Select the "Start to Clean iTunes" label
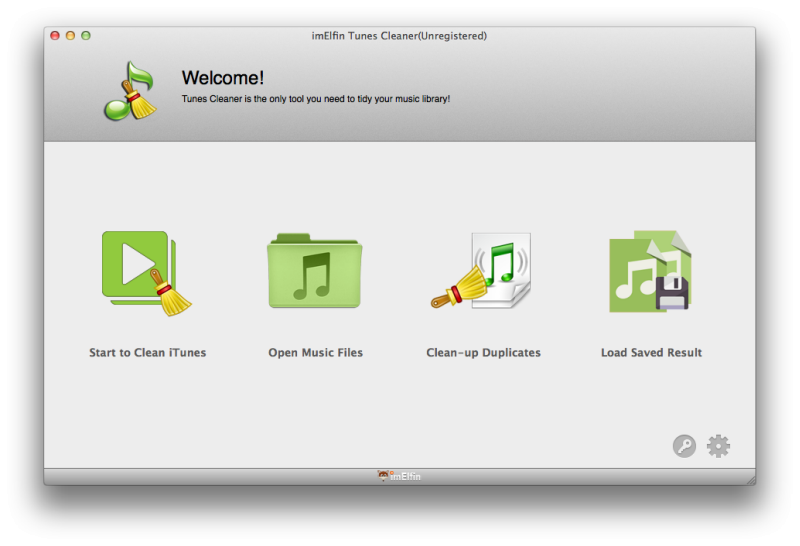This screenshot has height=546, width=800. pyautogui.click(x=147, y=353)
